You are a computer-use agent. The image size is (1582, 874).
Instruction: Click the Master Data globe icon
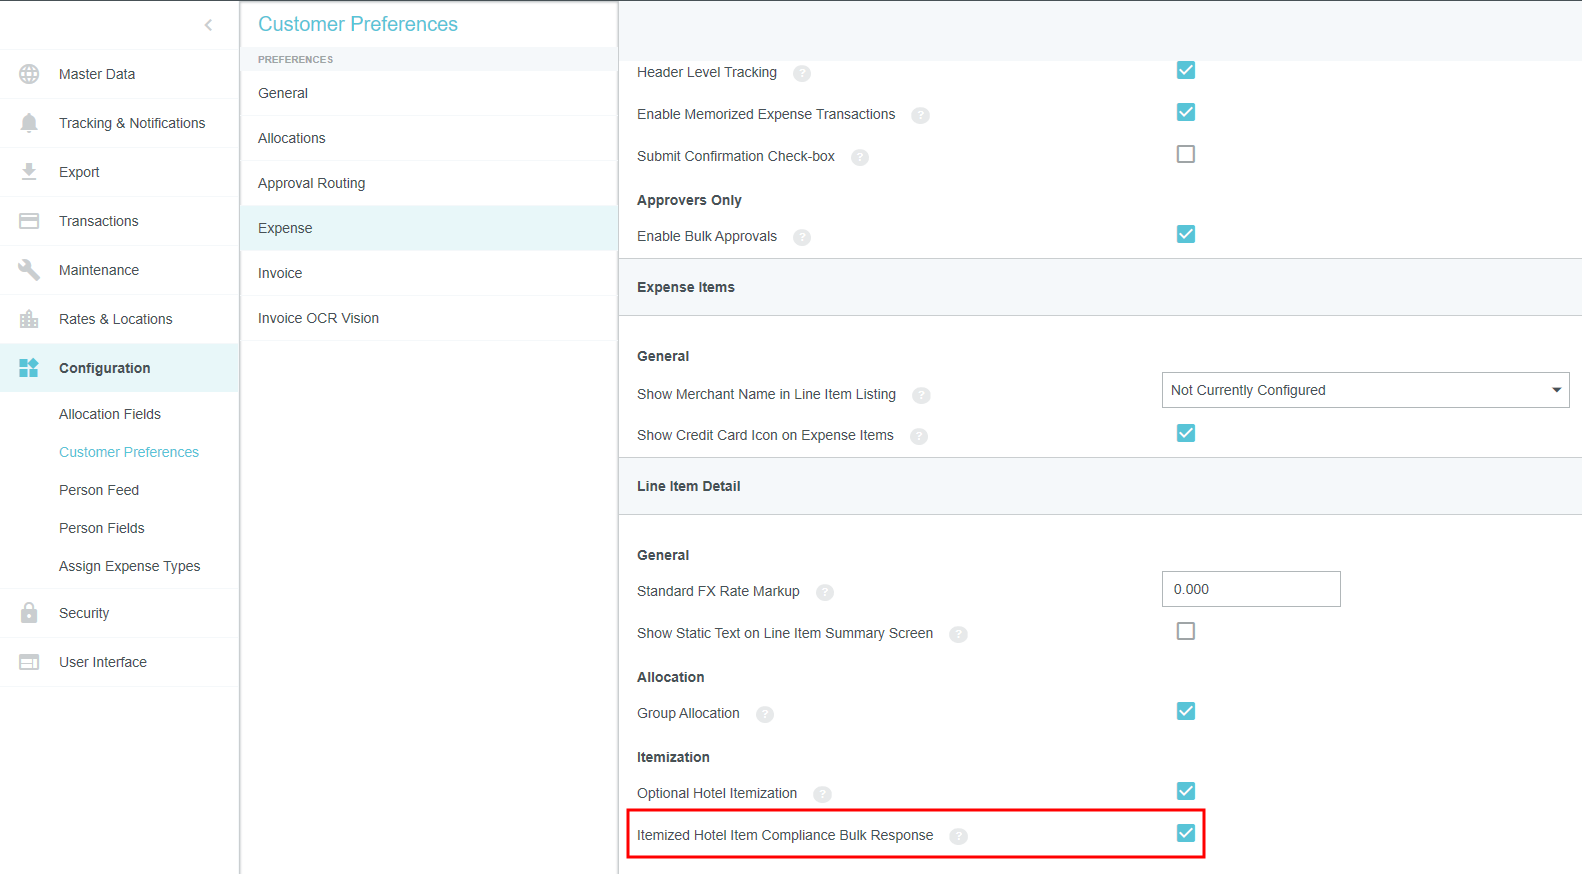(29, 74)
